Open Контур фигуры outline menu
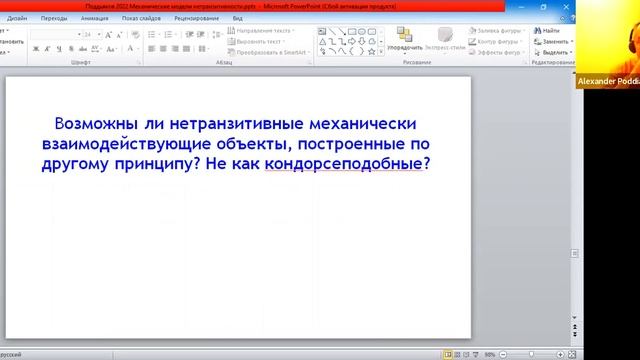The image size is (640, 360). [x=496, y=42]
